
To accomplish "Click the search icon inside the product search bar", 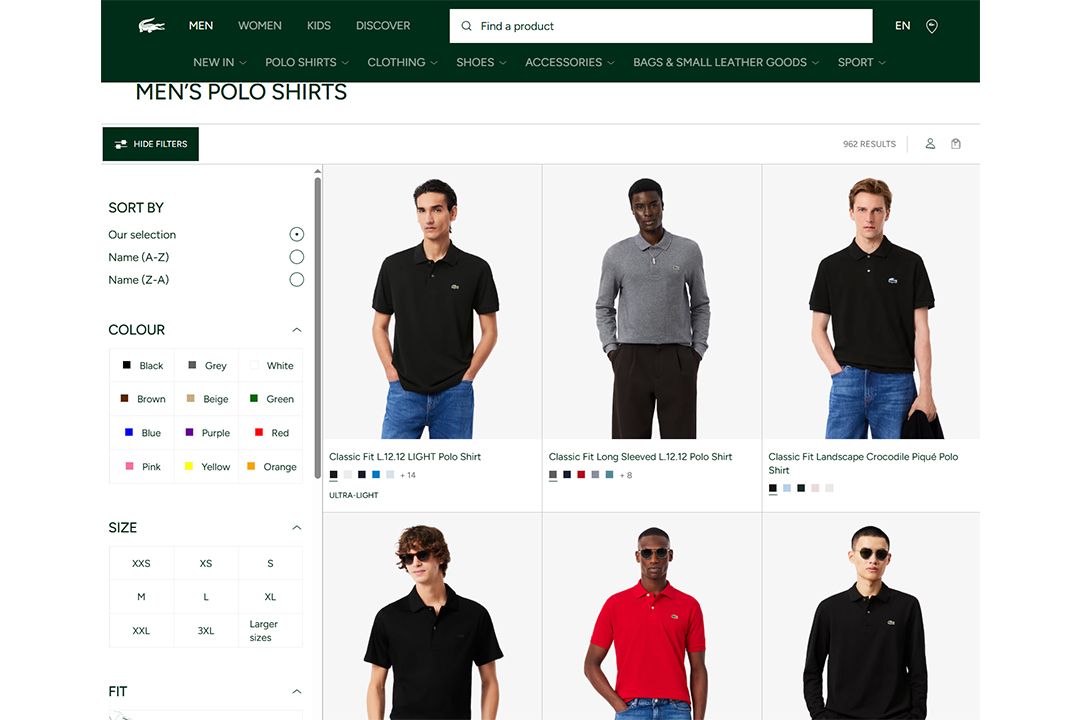I will pyautogui.click(x=466, y=26).
